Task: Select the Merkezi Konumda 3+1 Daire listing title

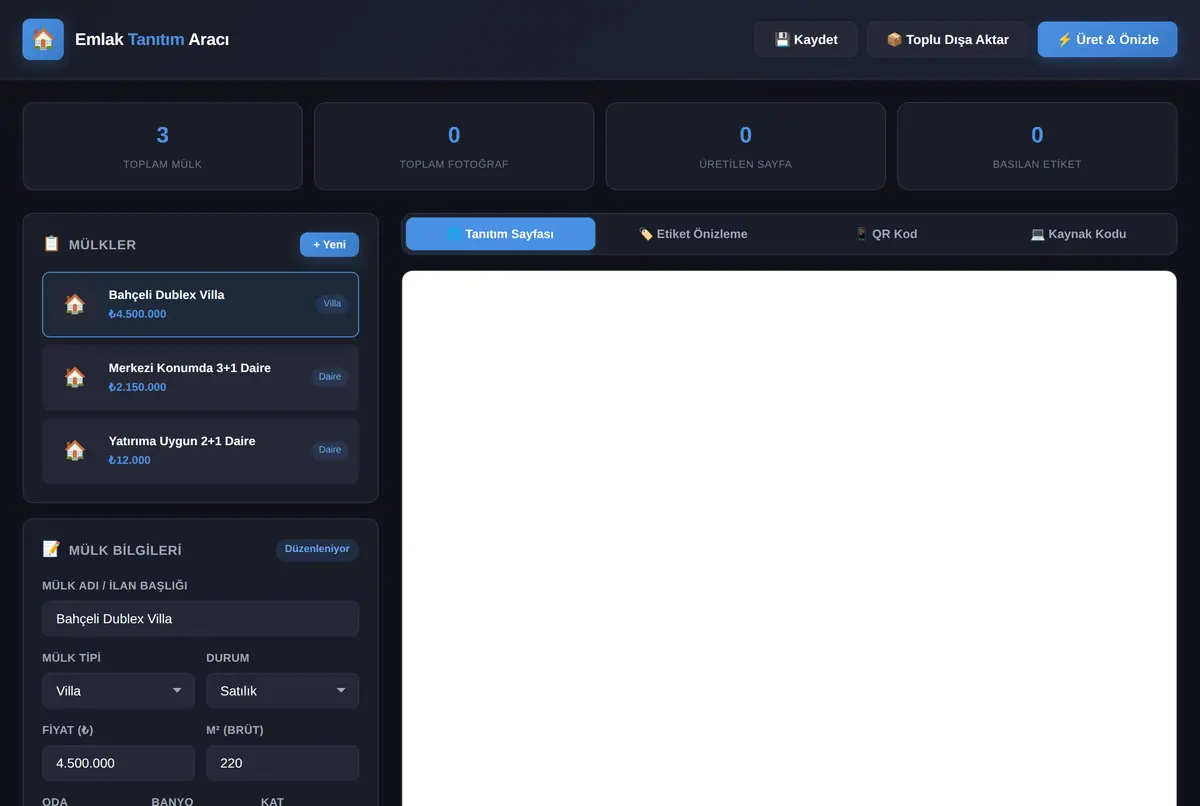Action: coord(190,368)
